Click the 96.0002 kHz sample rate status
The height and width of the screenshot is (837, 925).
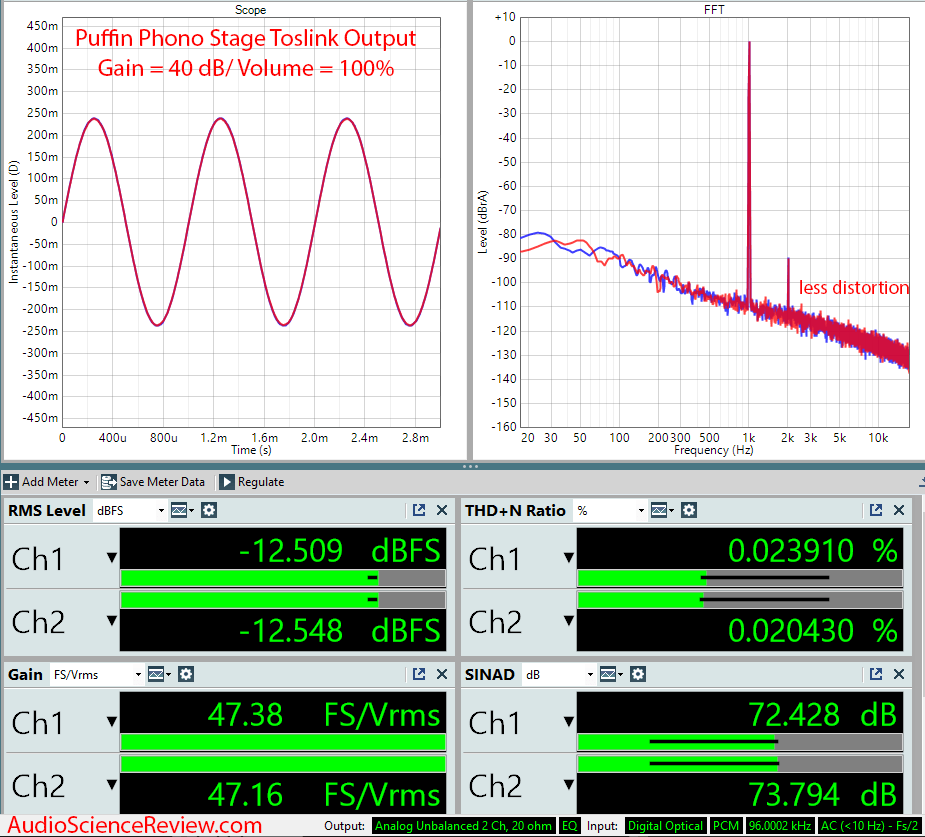tap(779, 826)
